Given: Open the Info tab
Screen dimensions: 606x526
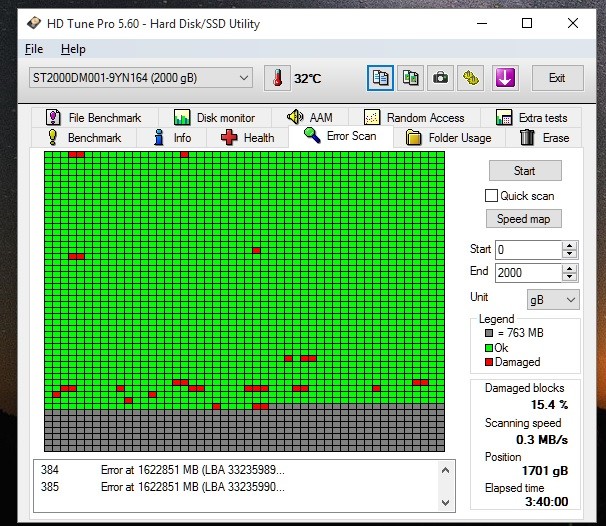Looking at the screenshot, I should 172,138.
